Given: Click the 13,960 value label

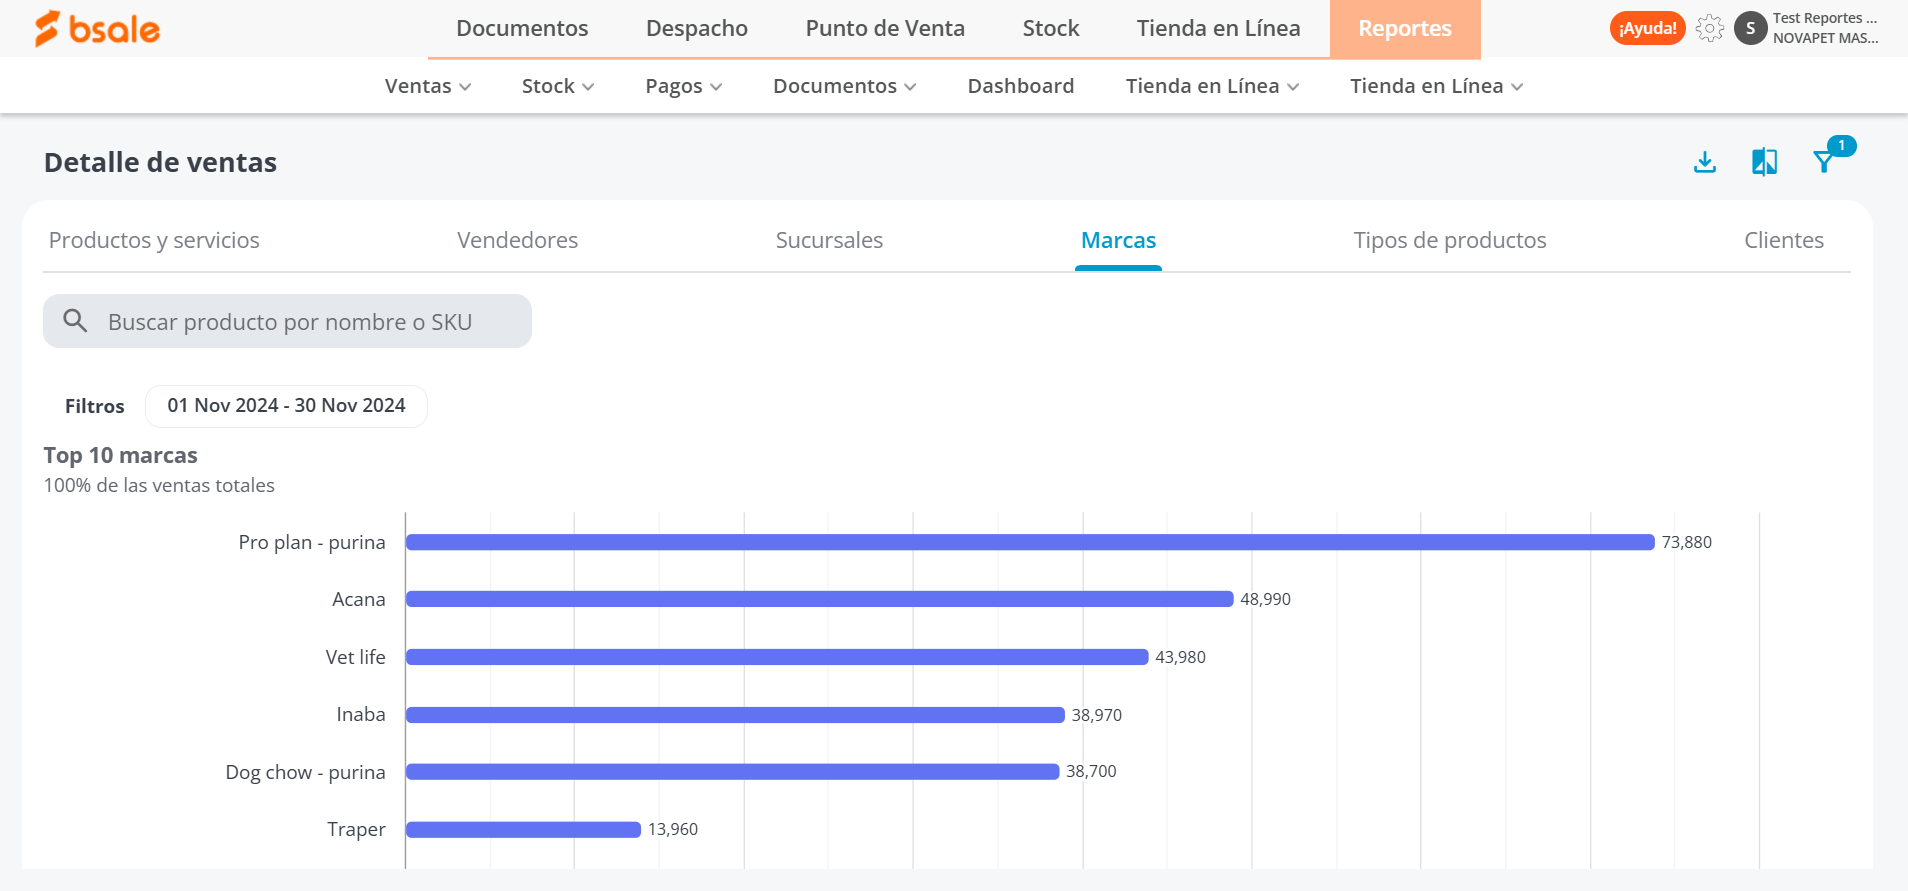Looking at the screenshot, I should coord(673,829).
